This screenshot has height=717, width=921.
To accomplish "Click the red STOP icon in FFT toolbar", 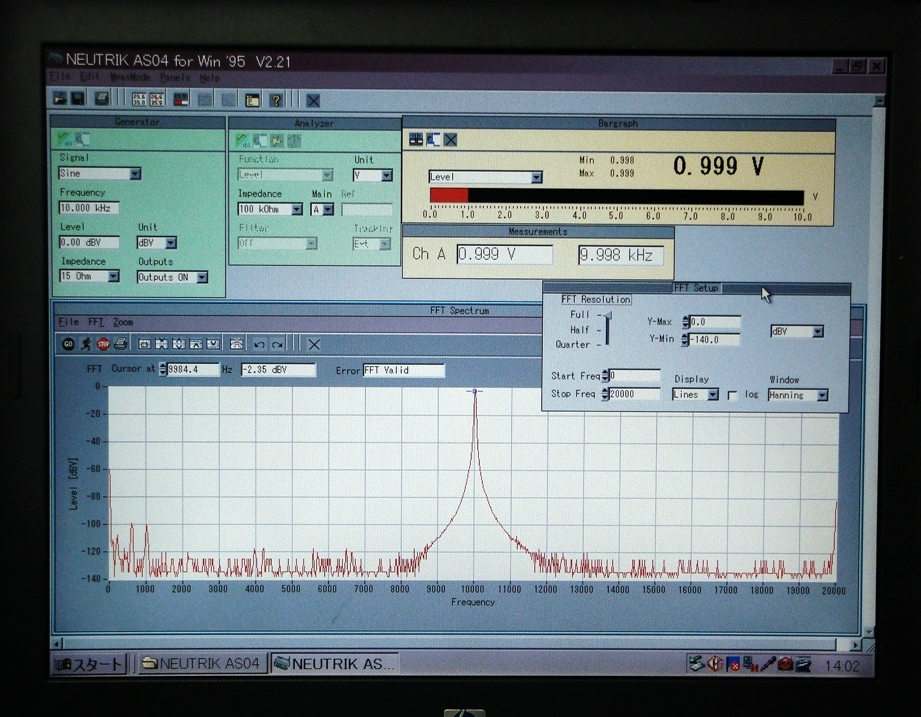I will [103, 344].
